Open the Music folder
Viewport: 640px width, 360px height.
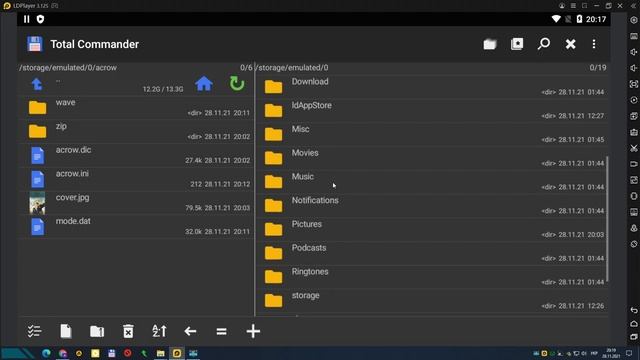point(432,181)
